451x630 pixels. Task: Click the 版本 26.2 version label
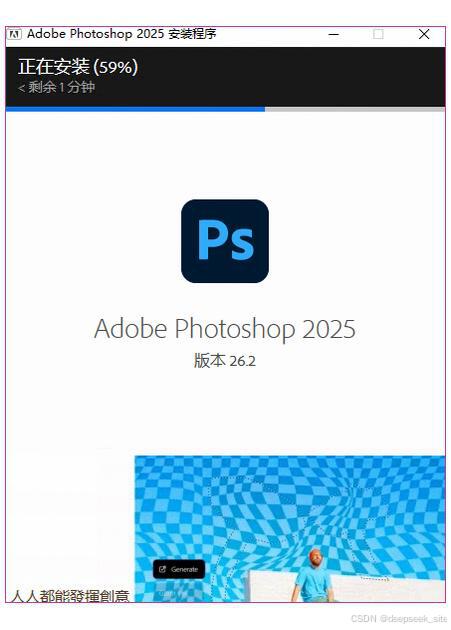[225, 360]
